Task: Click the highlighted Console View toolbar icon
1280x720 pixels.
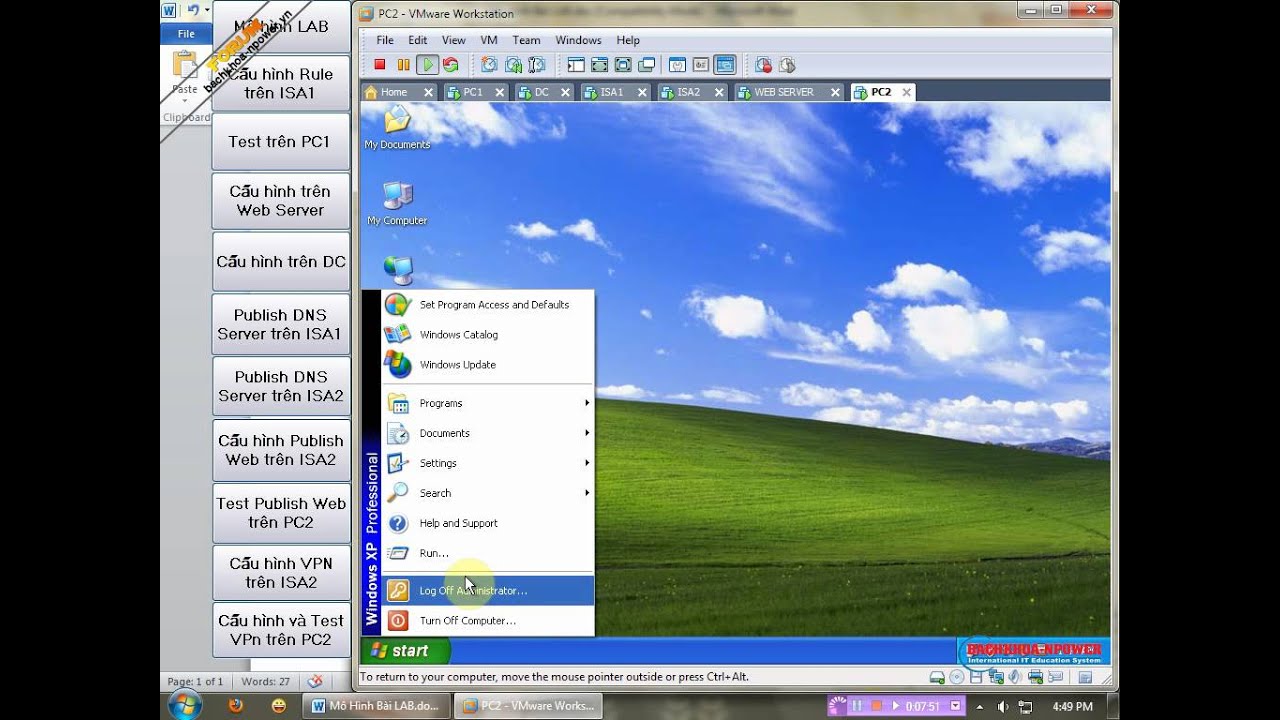Action: pos(725,65)
